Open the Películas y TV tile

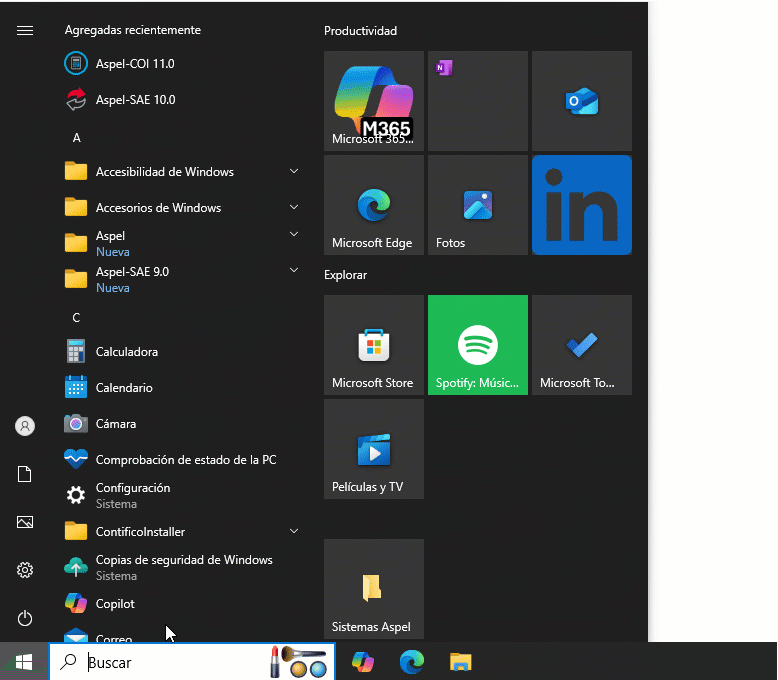click(373, 449)
